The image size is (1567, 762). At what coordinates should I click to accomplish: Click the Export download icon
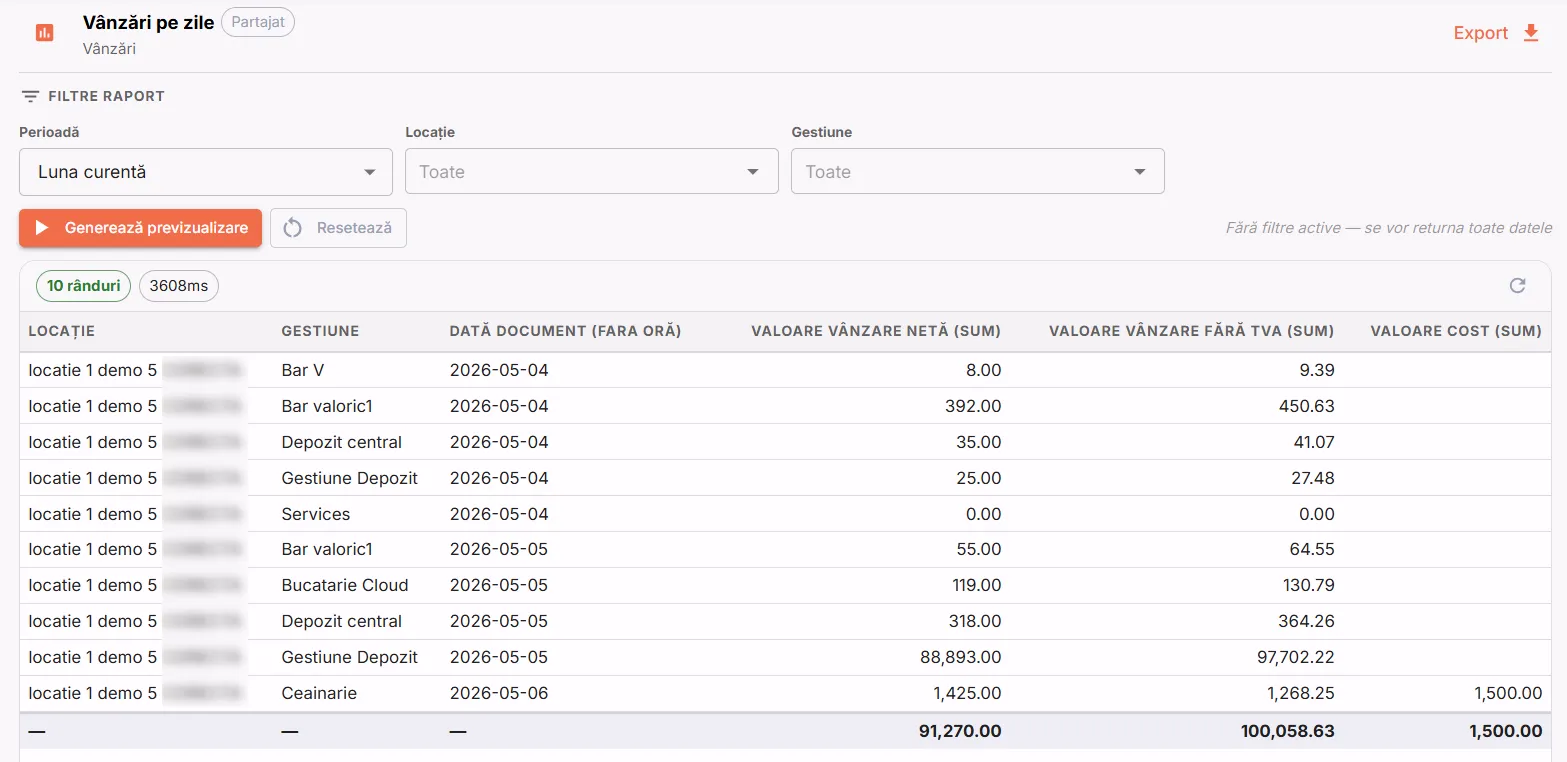(x=1530, y=33)
